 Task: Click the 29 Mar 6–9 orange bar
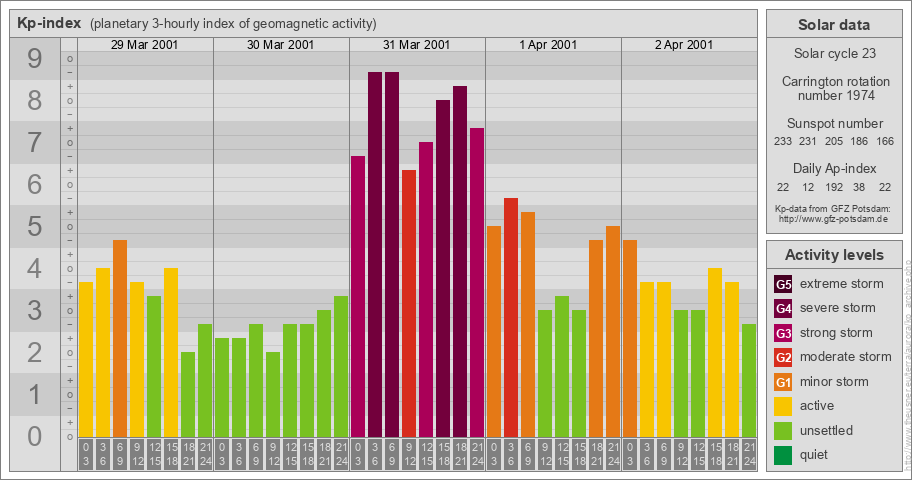(x=120, y=339)
